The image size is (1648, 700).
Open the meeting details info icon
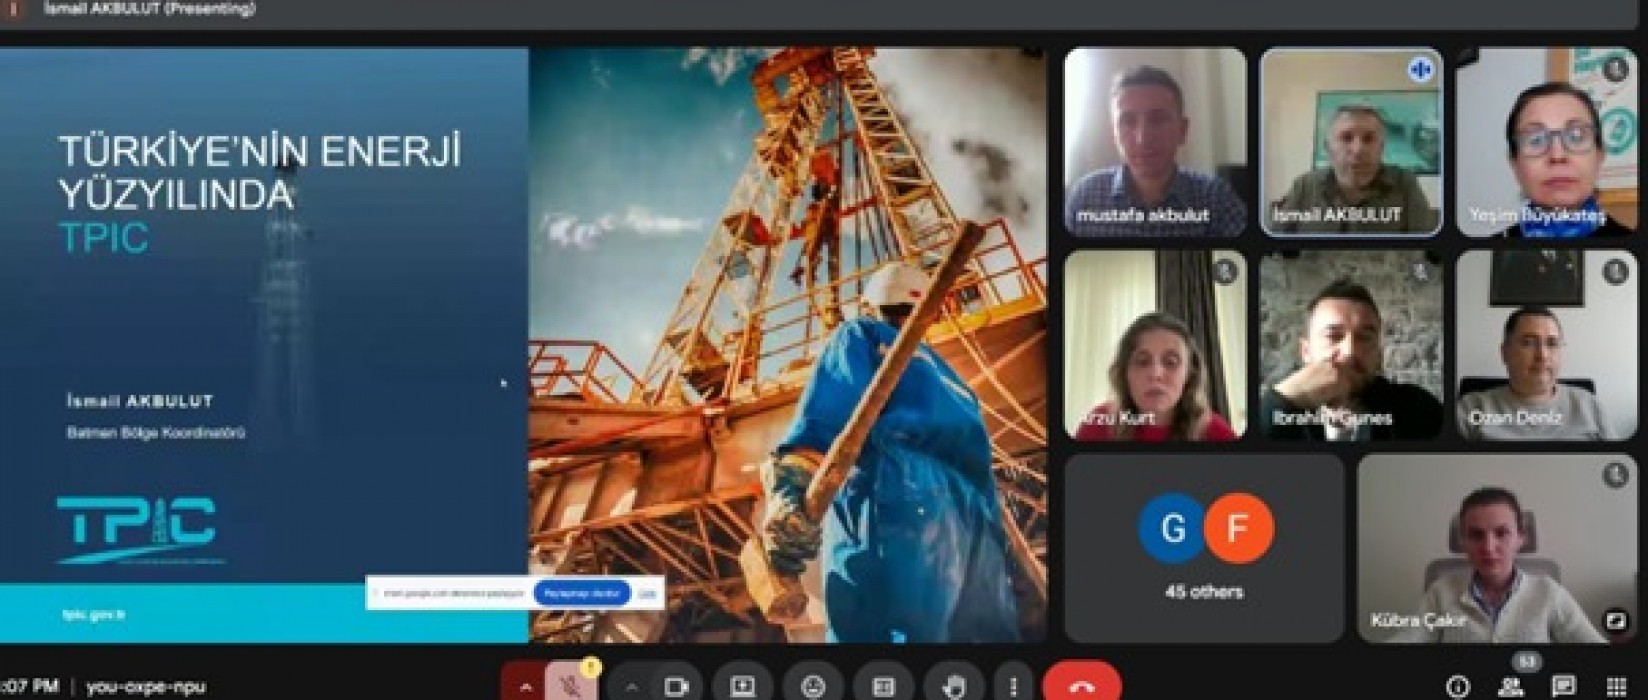coord(1459,686)
